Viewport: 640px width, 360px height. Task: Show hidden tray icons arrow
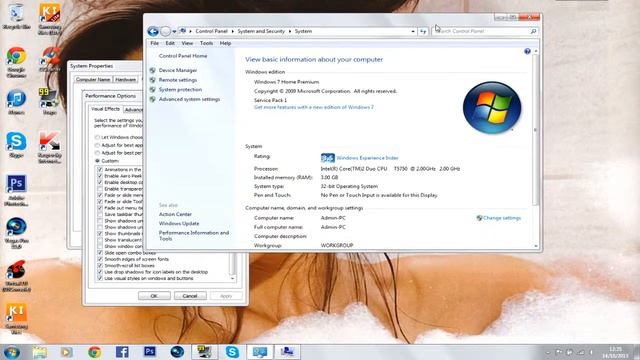pos(548,352)
